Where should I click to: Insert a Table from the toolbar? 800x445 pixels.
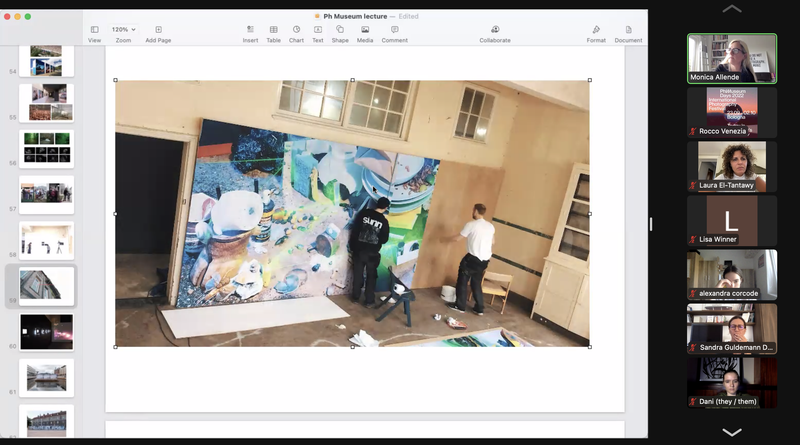click(x=273, y=34)
